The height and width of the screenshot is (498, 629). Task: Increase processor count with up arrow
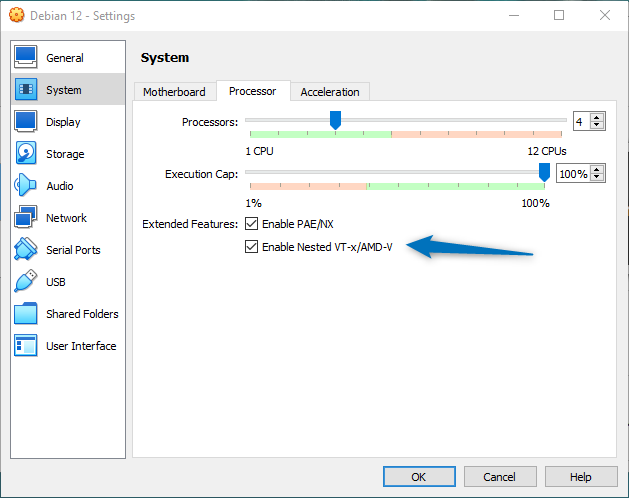coord(597,117)
